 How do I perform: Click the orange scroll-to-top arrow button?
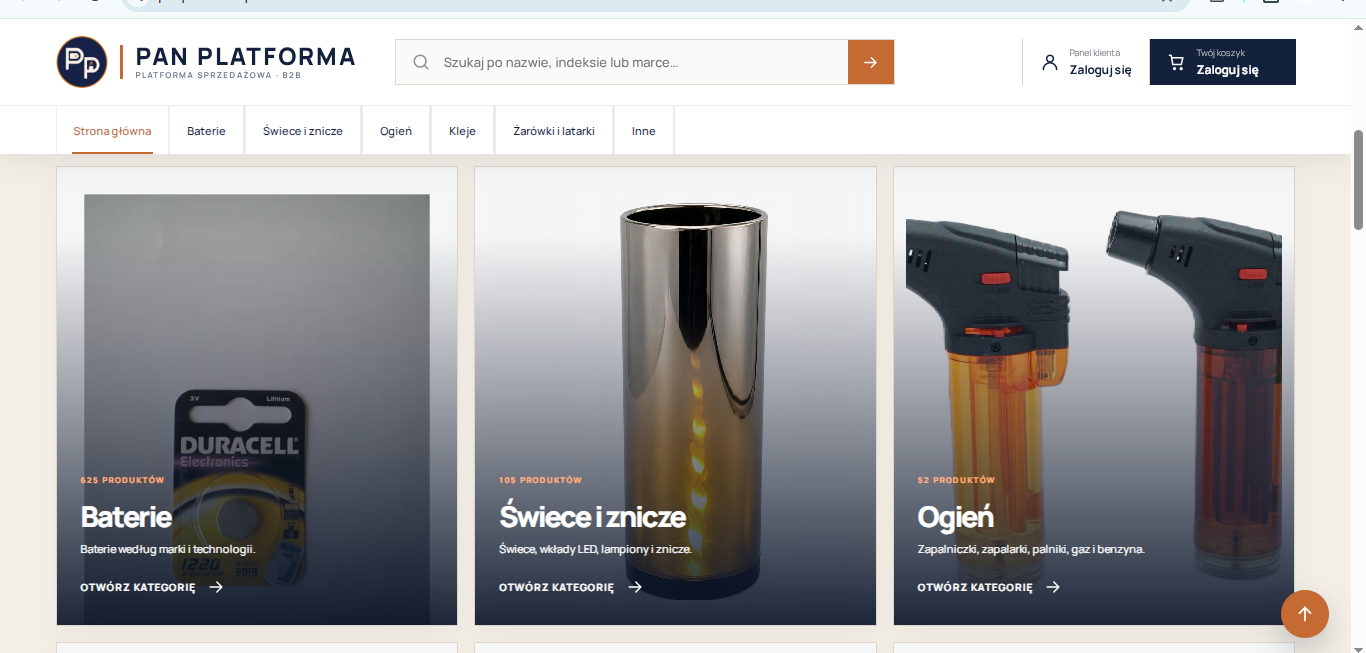click(1305, 614)
